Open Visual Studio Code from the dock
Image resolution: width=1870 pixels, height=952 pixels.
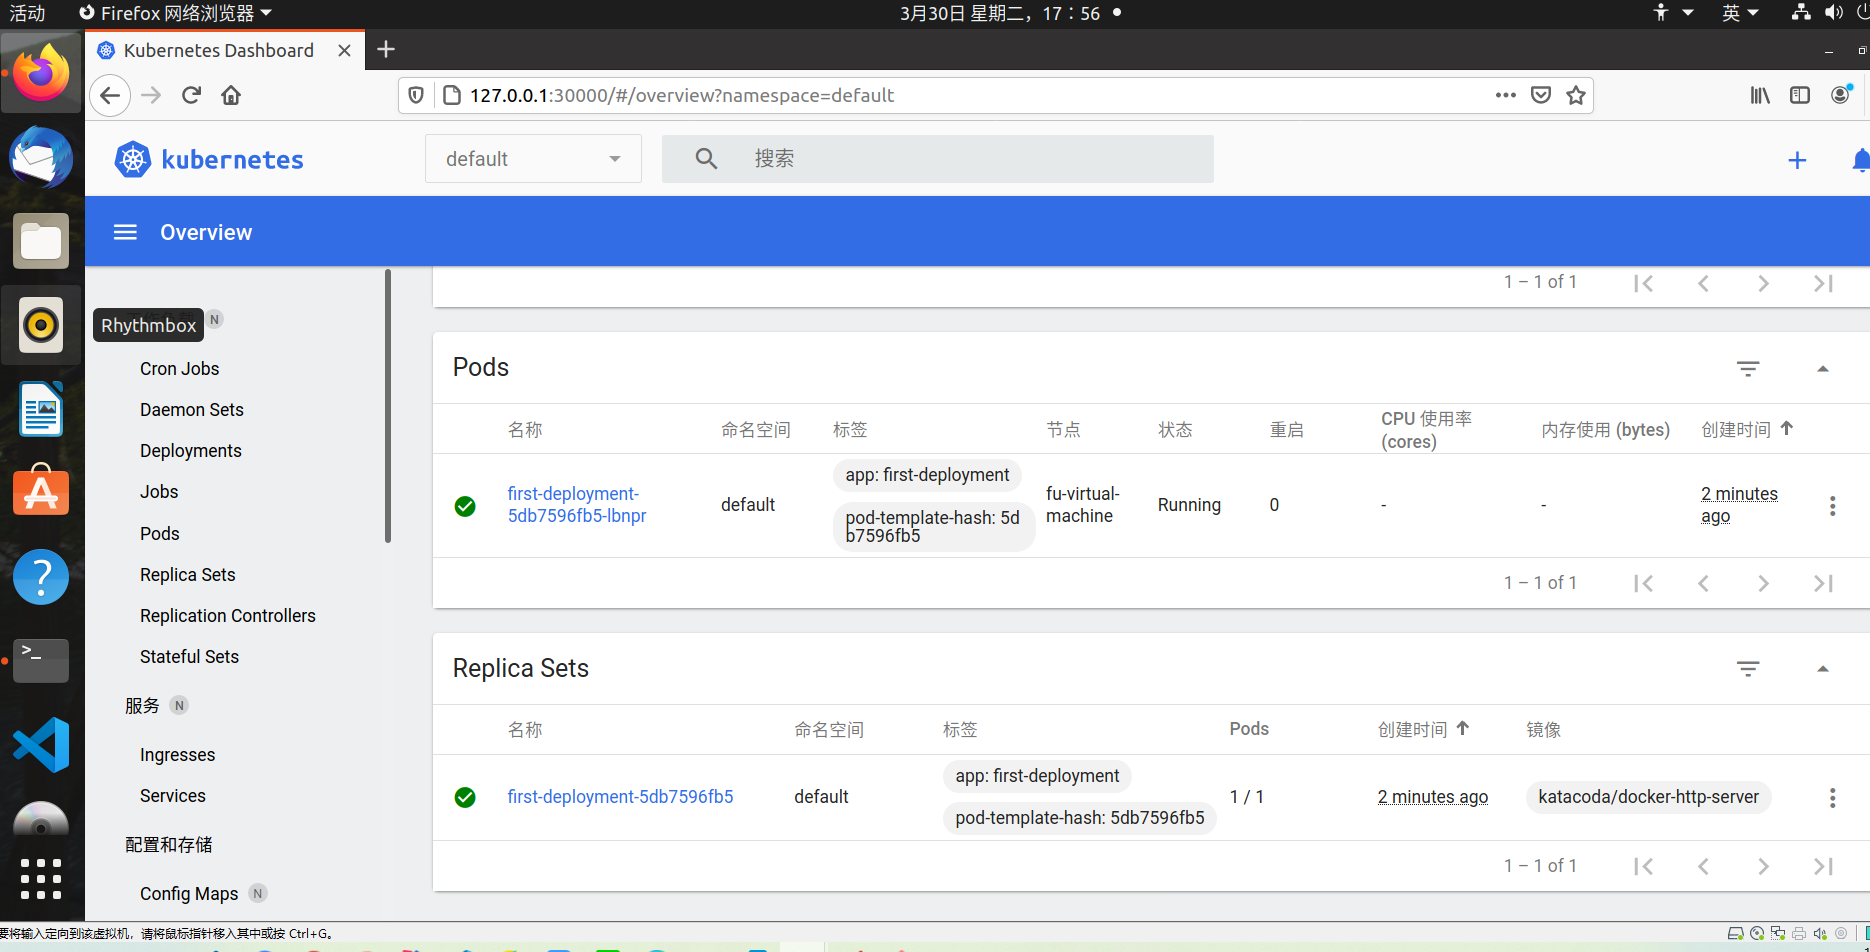[41, 745]
